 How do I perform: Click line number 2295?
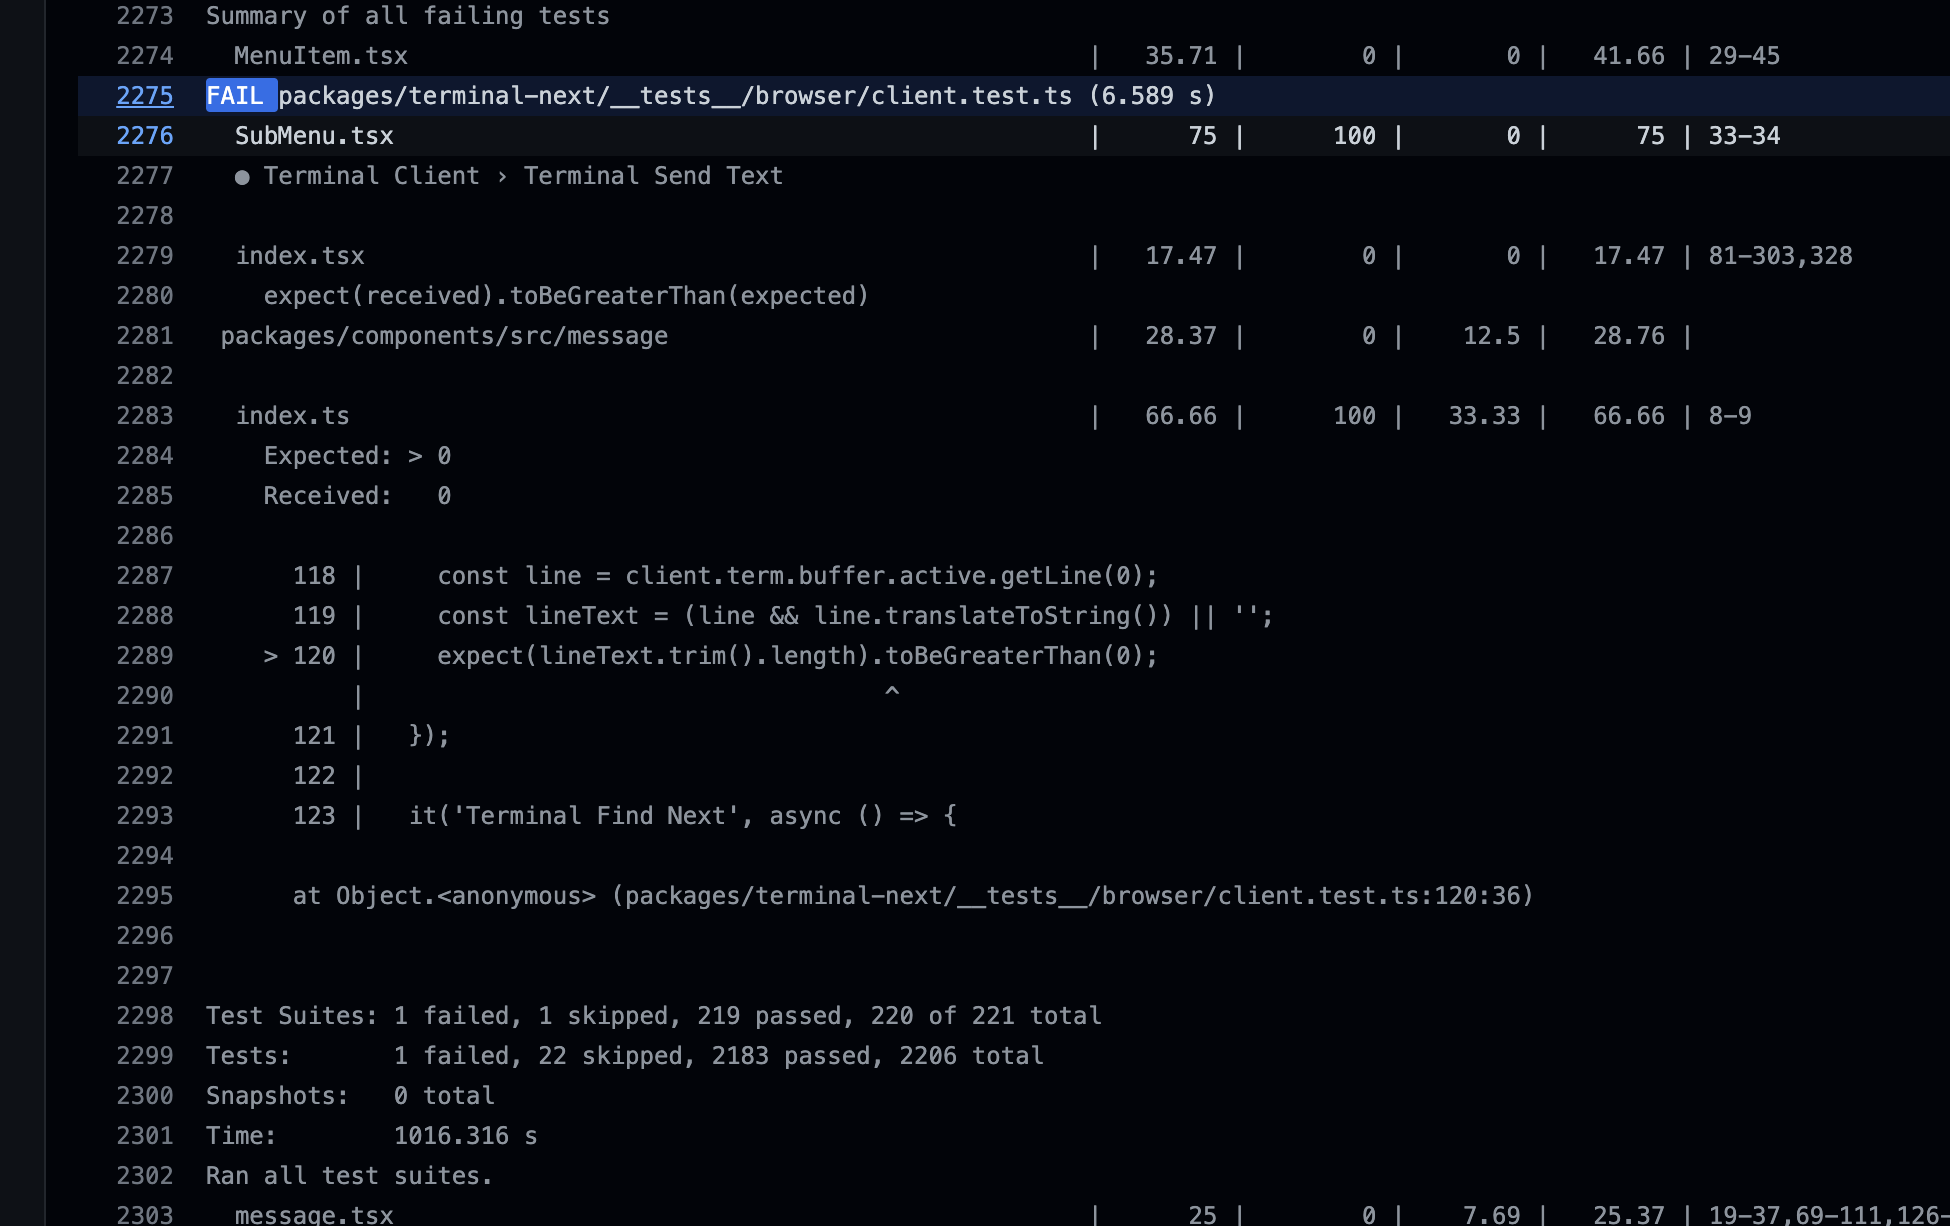[x=145, y=896]
